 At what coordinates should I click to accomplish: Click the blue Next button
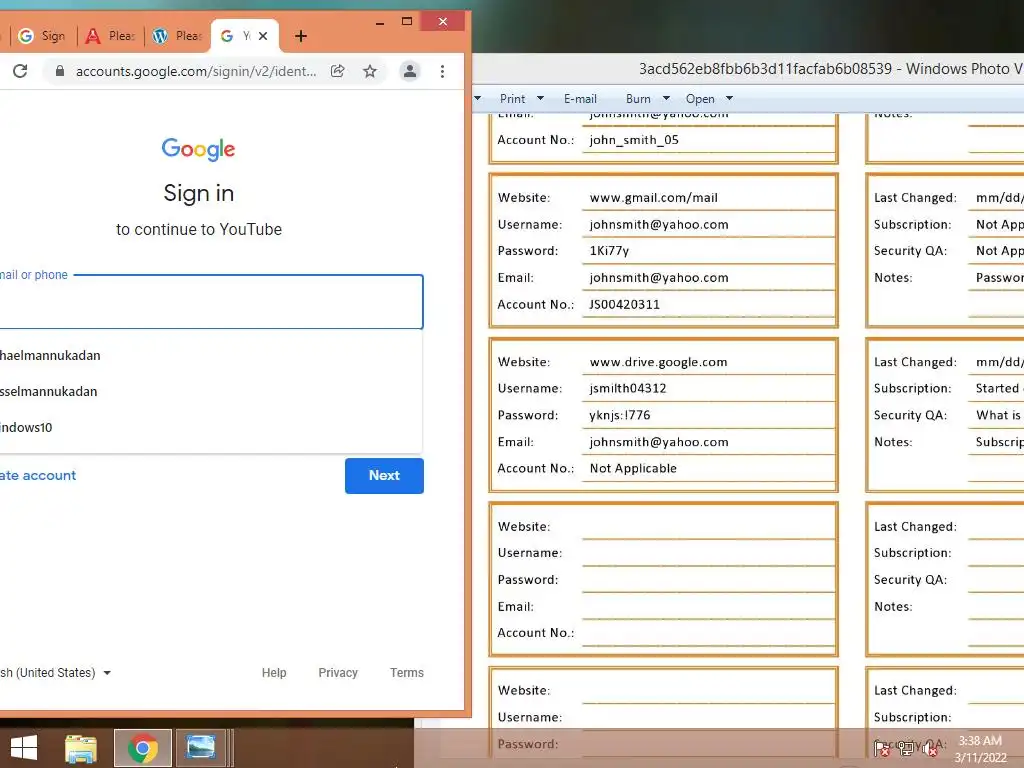point(384,475)
